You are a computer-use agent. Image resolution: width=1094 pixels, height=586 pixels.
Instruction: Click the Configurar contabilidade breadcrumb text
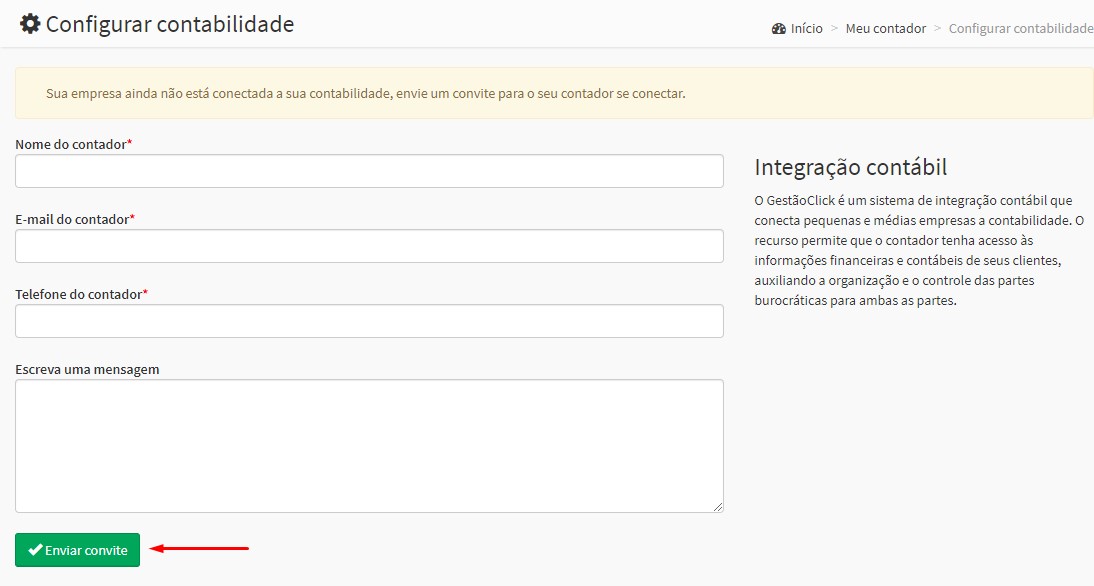tap(1021, 29)
